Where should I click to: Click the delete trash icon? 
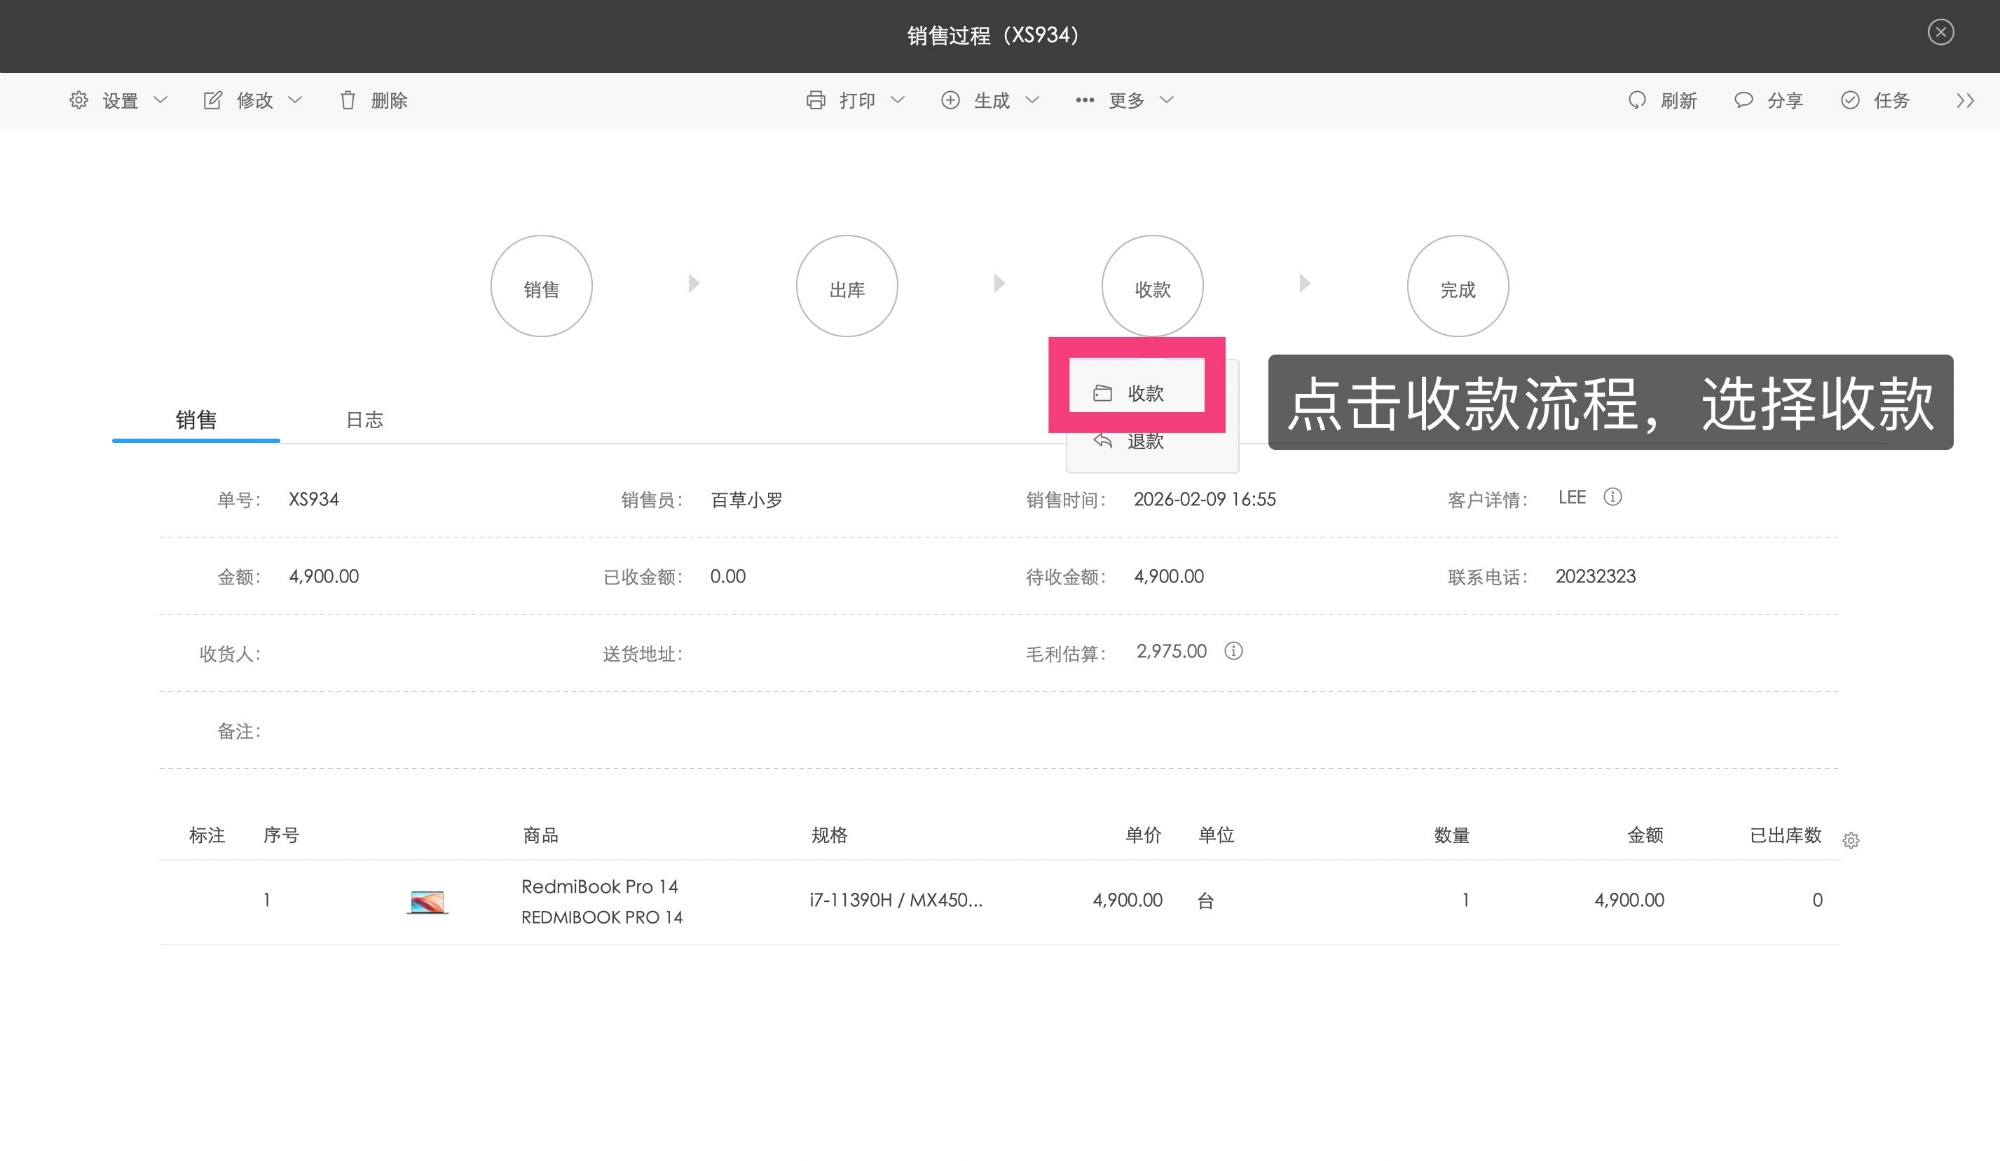pos(348,100)
